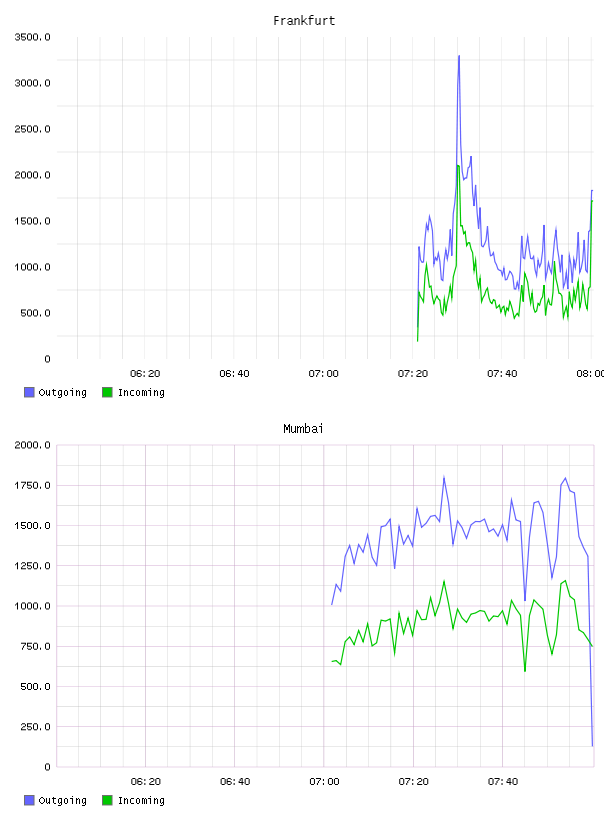Click the 1500.0 y-axis label on Mumbai chart
Screen dimensions: 608x816
tap(32, 526)
